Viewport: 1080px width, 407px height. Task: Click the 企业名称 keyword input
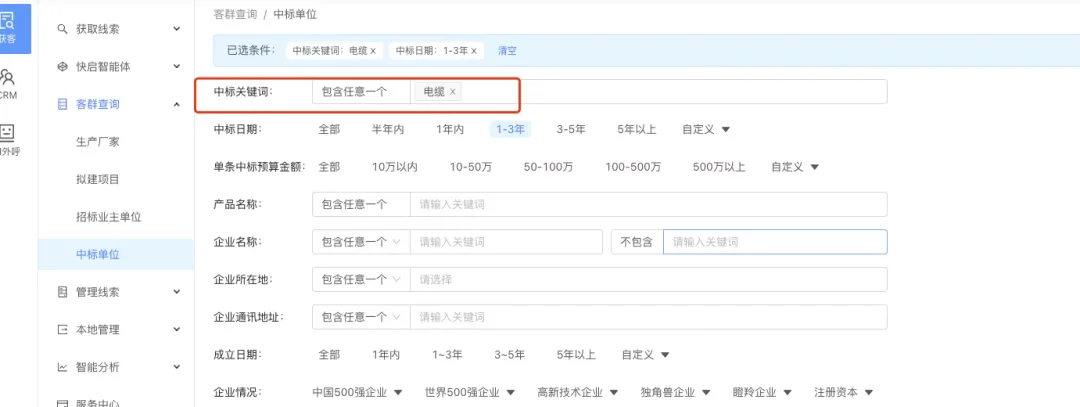(x=506, y=242)
